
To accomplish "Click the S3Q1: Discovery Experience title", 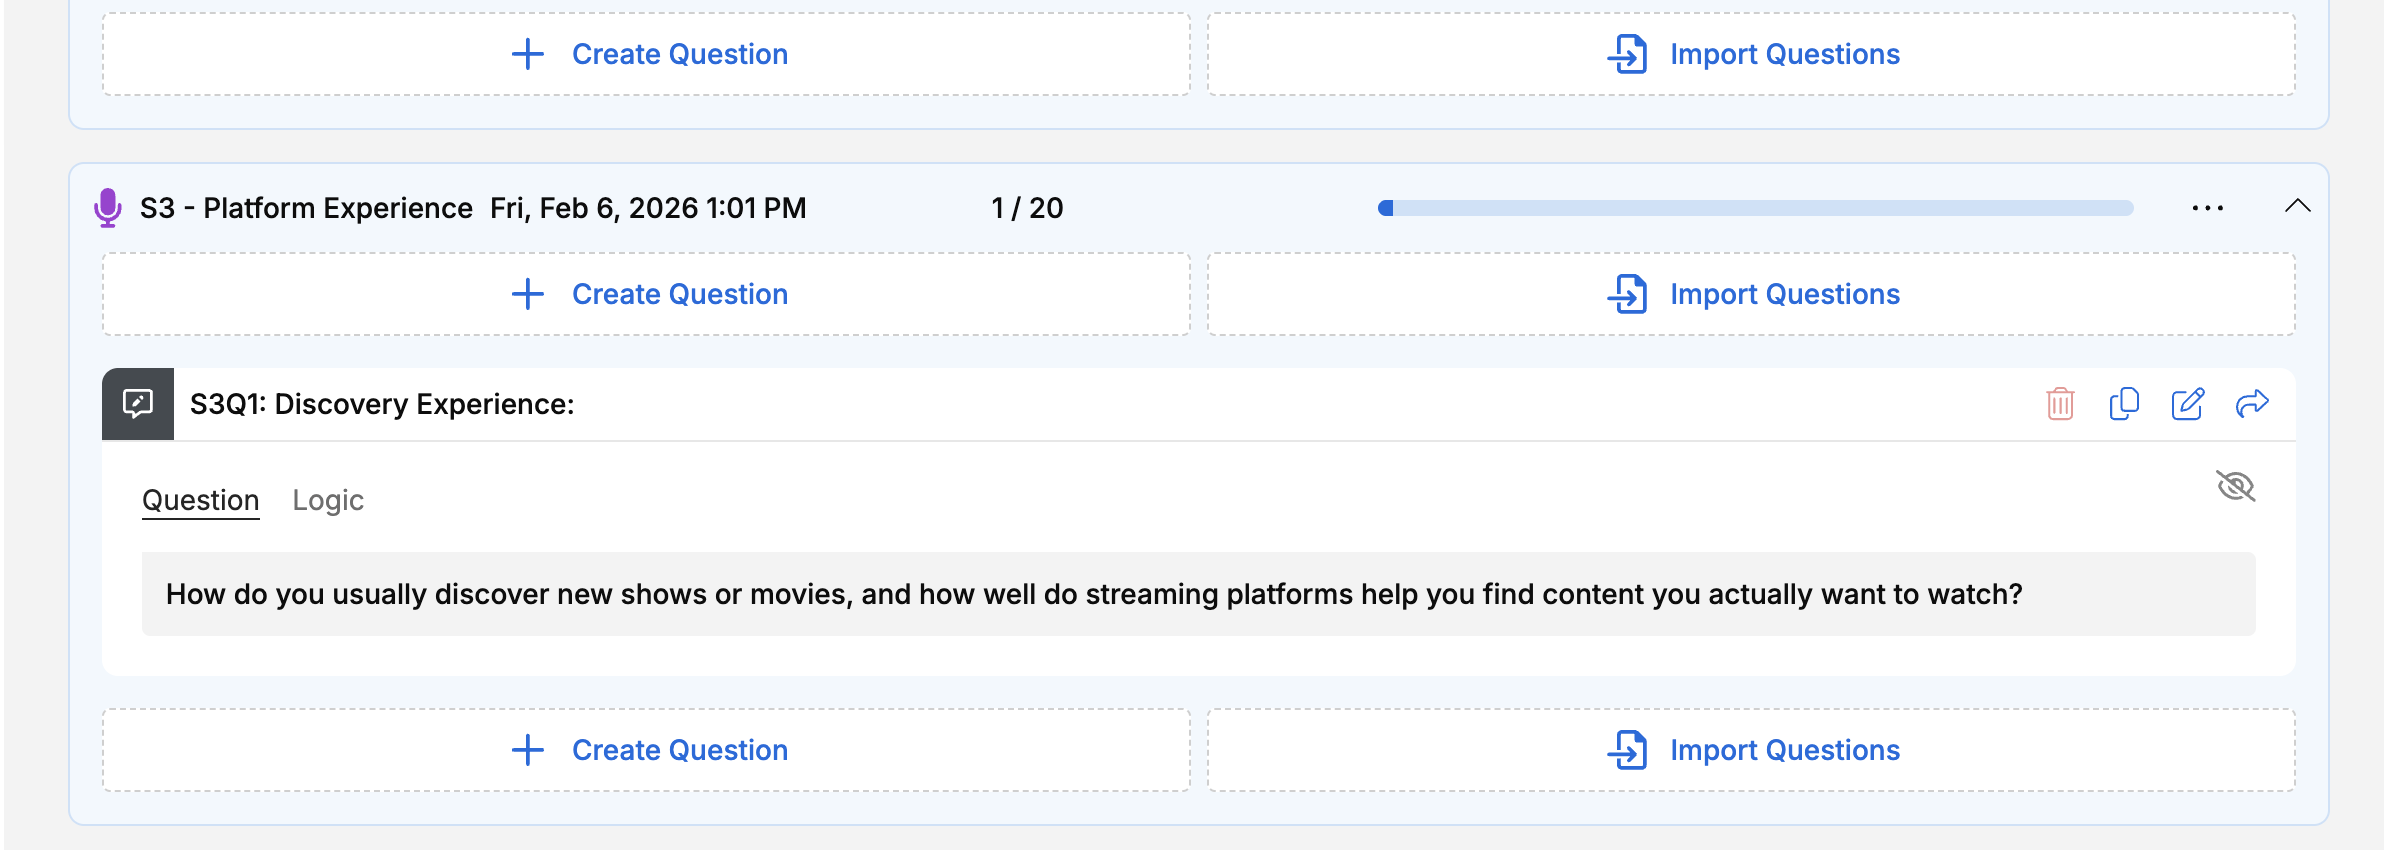I will pos(382,404).
